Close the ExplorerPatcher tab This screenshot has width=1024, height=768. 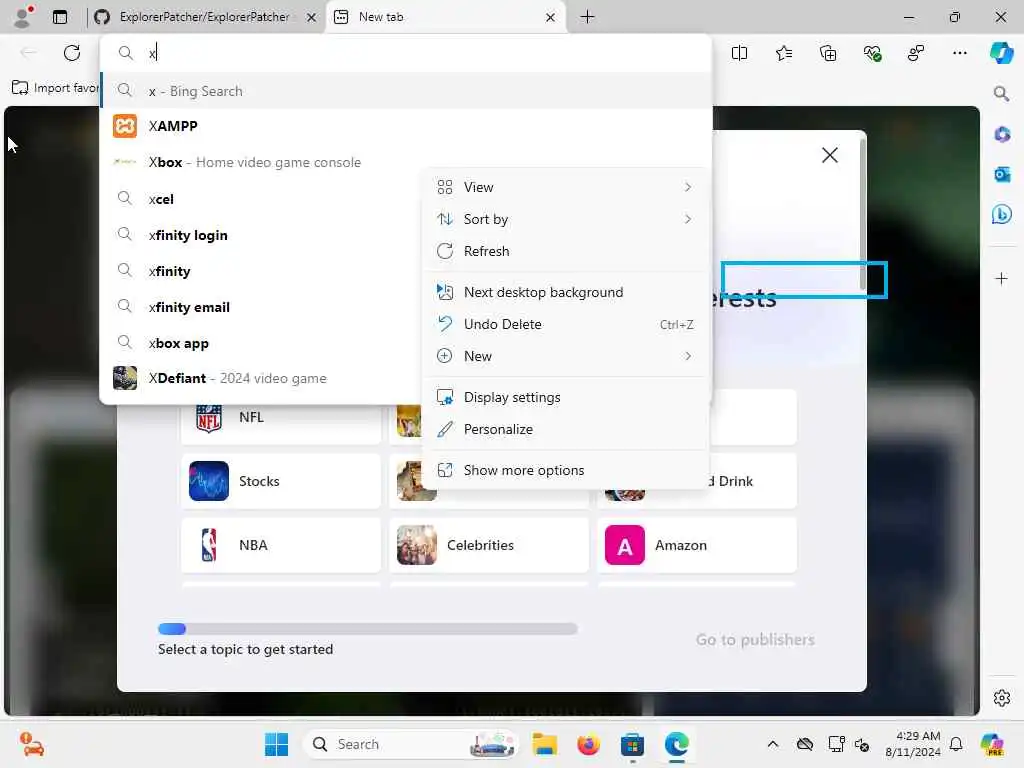coord(312,18)
